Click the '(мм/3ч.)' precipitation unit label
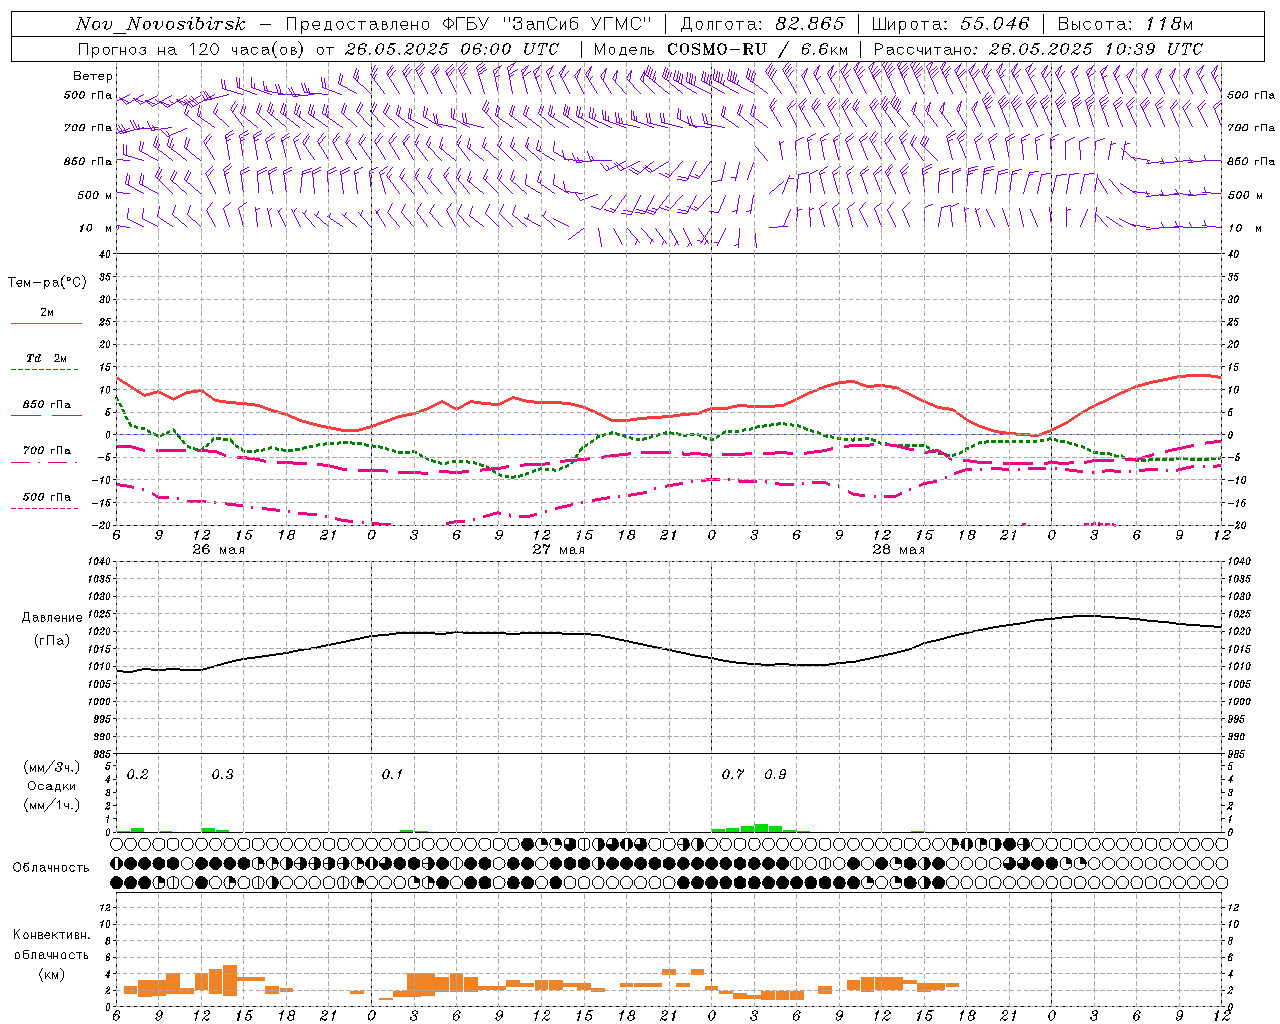Viewport: 1280px width, 1024px height. (52, 767)
